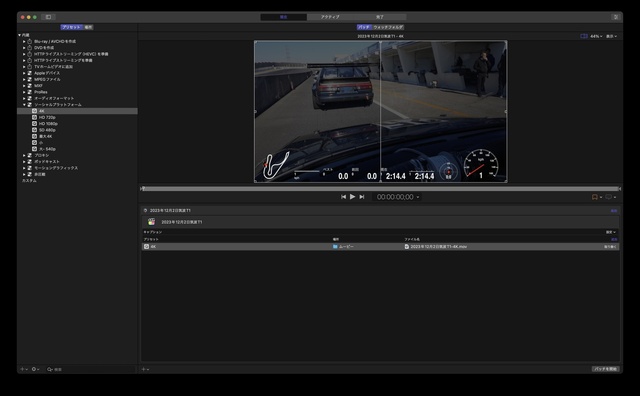Collapse the ソーシャルプラットフォーム group
Image resolution: width=640 pixels, height=396 pixels.
pos(24,105)
